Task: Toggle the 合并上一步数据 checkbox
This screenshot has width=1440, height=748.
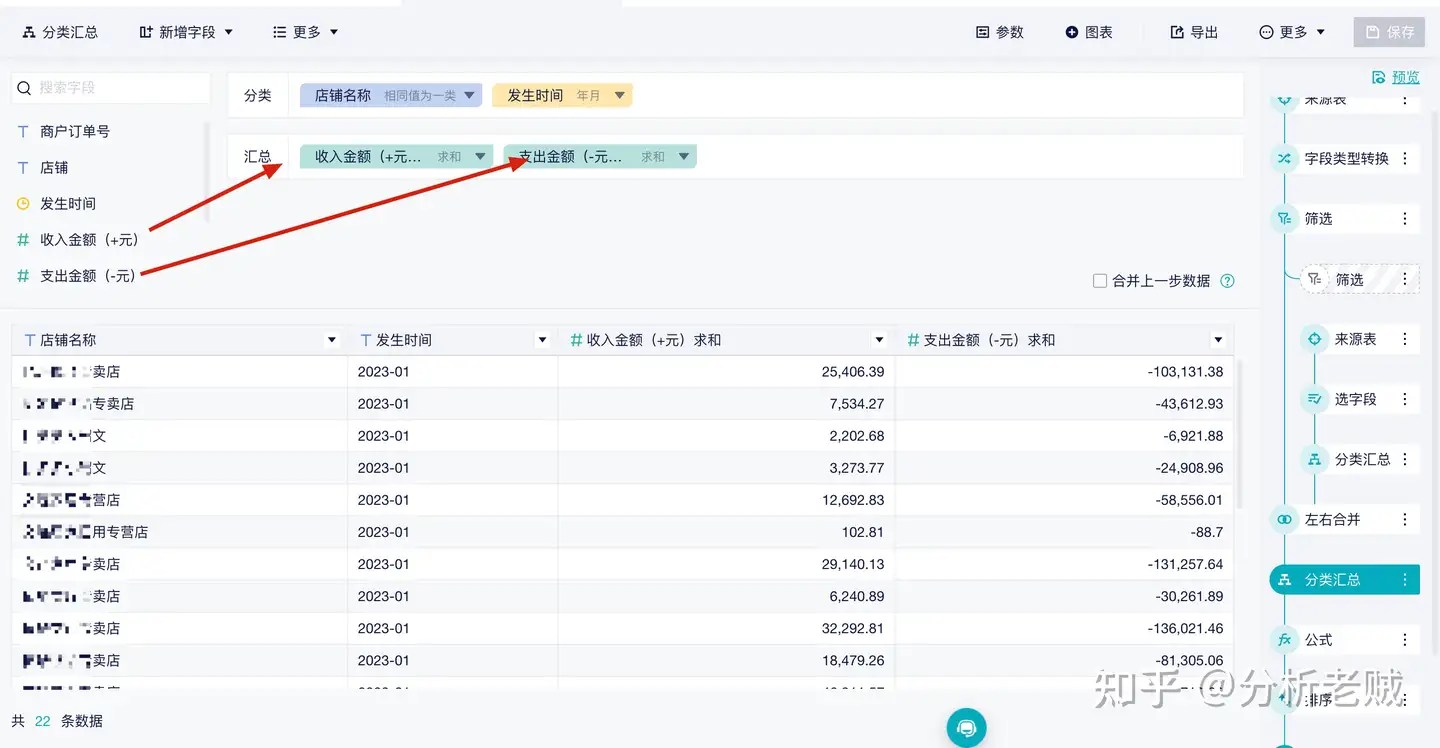Action: 1100,281
